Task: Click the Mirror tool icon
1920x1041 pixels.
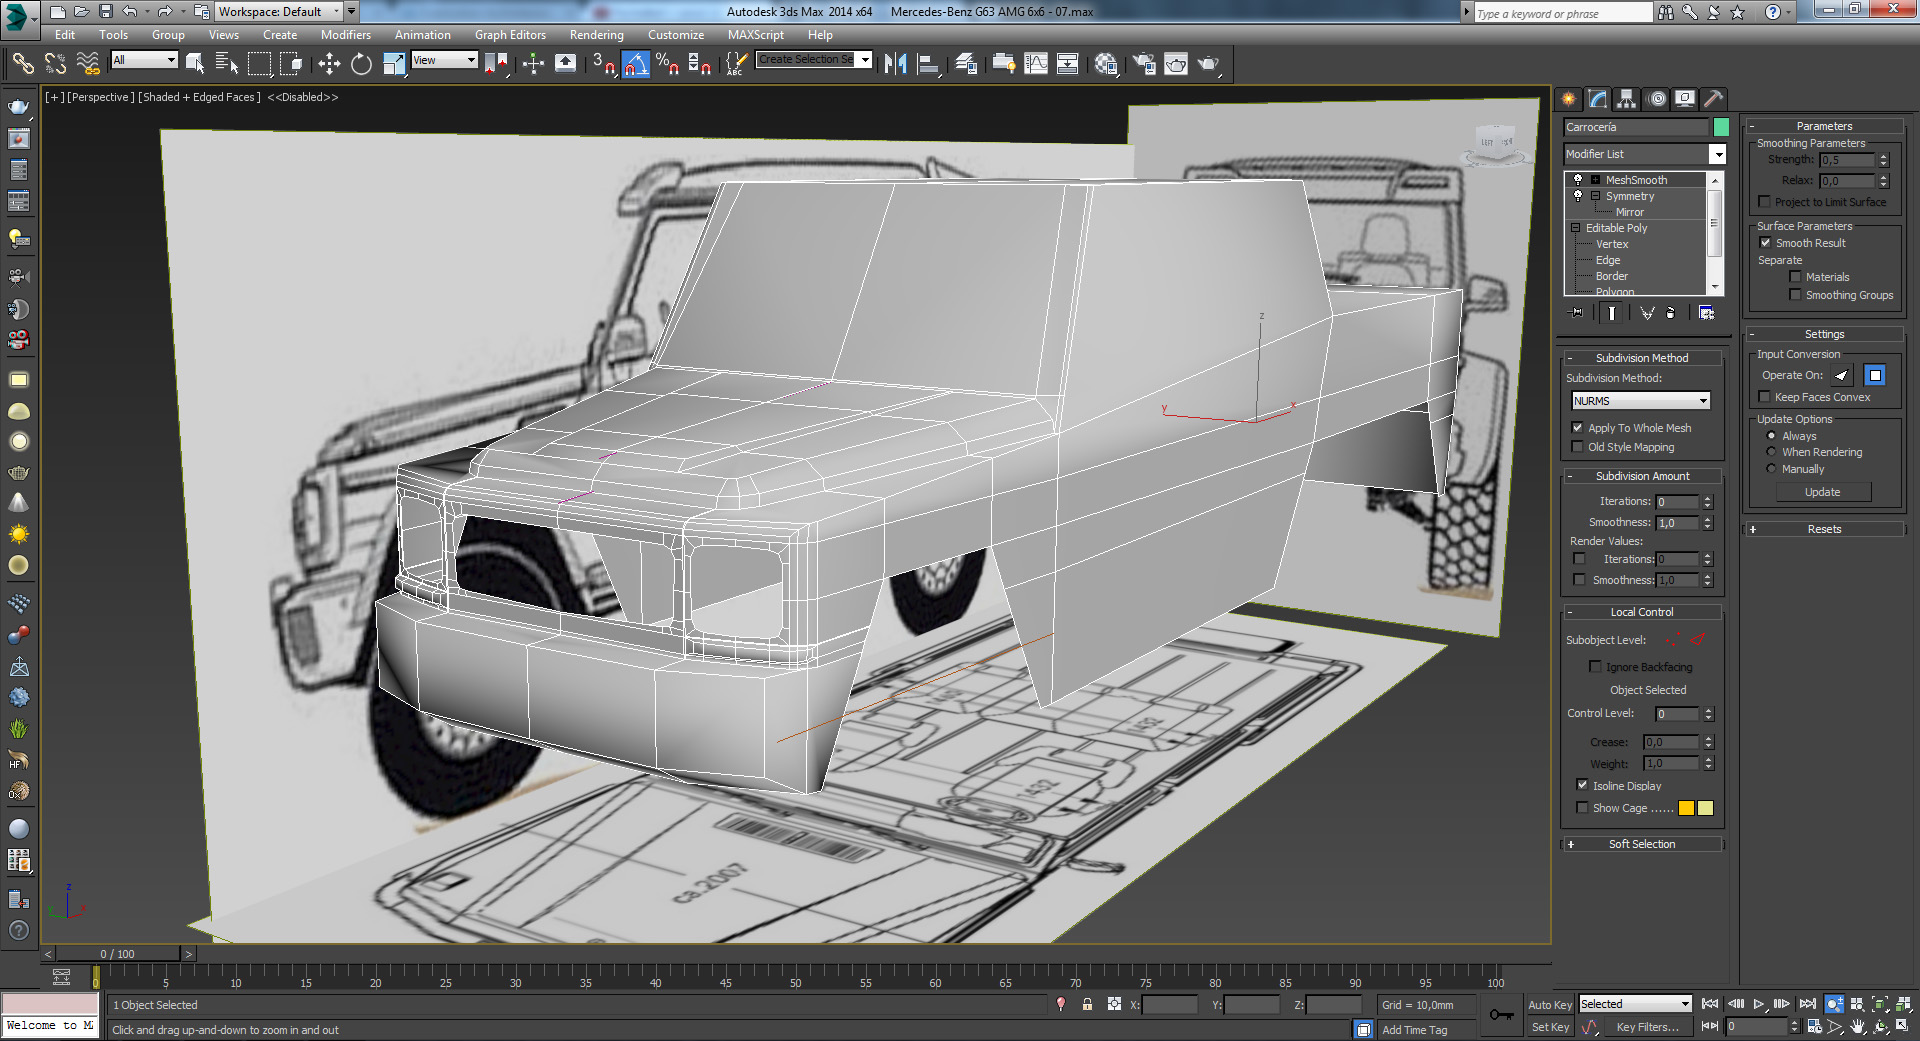Action: [895, 64]
